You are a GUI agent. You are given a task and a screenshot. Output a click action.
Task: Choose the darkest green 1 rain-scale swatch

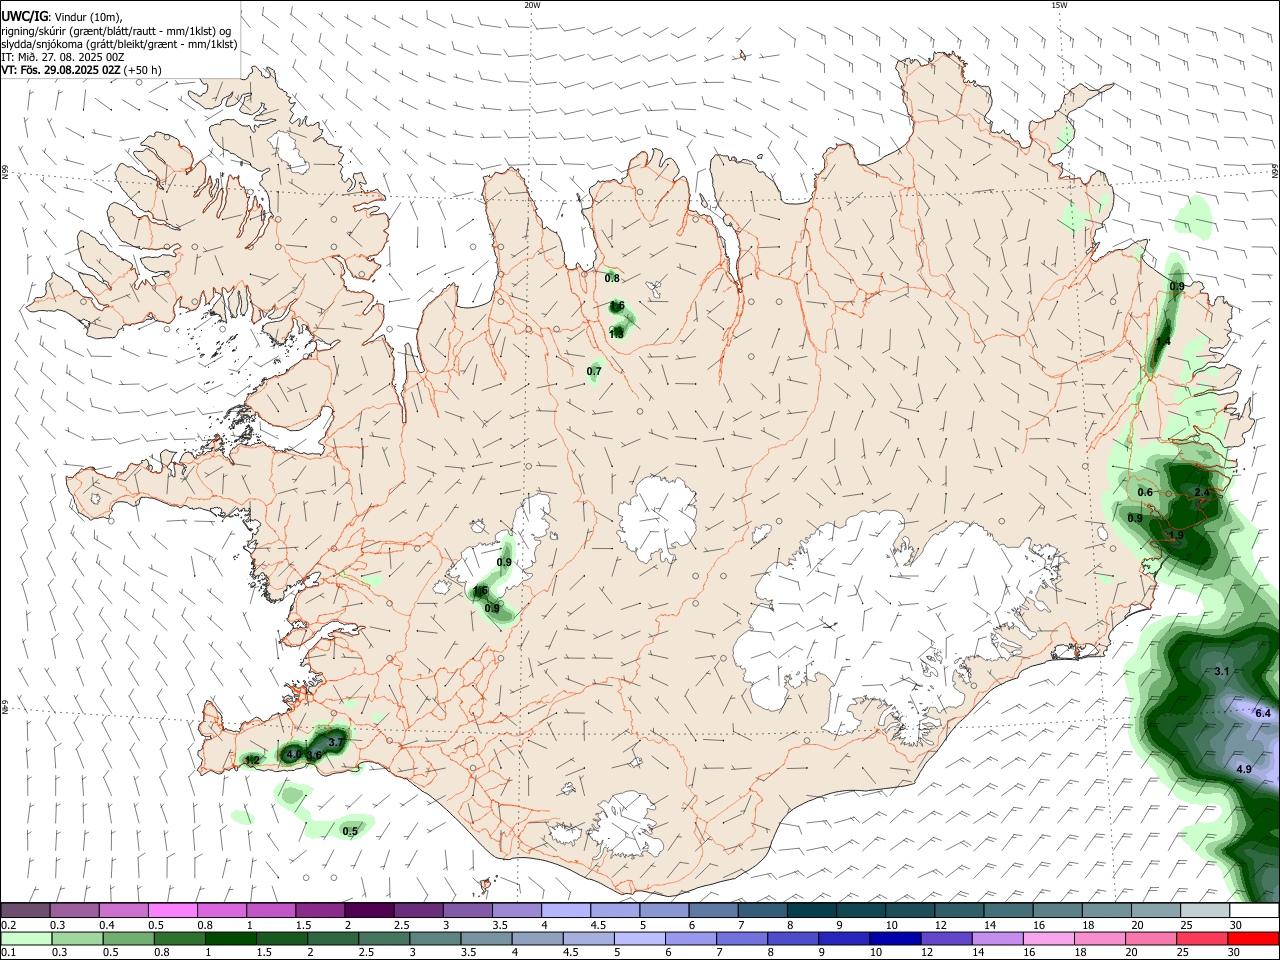click(231, 939)
